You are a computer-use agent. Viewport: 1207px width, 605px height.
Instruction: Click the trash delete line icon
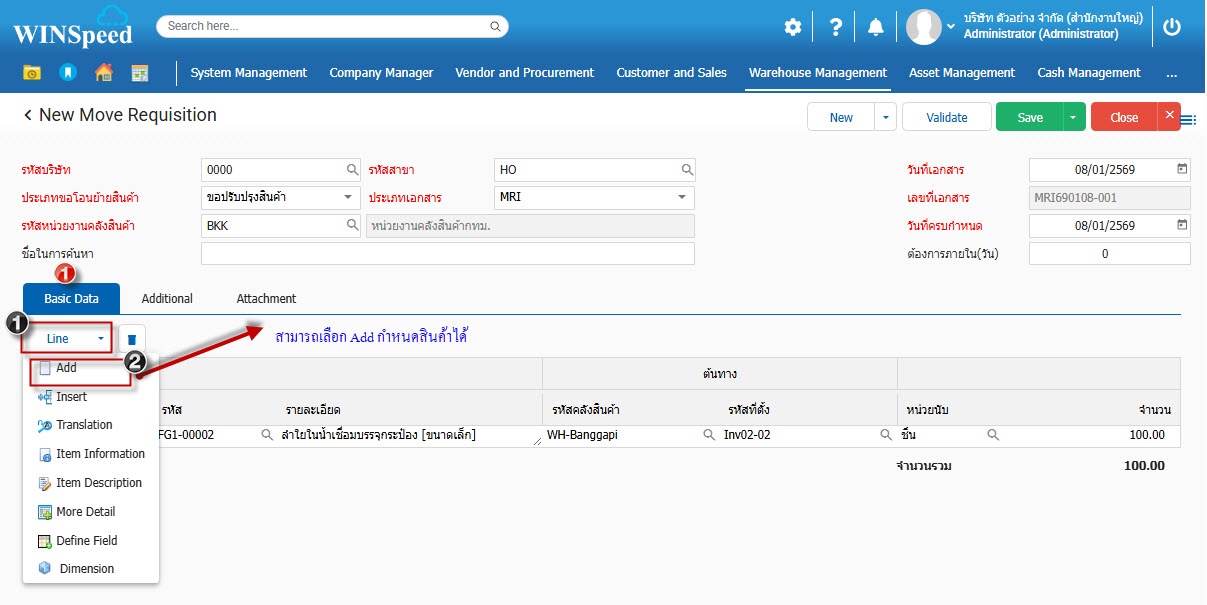pyautogui.click(x=132, y=339)
